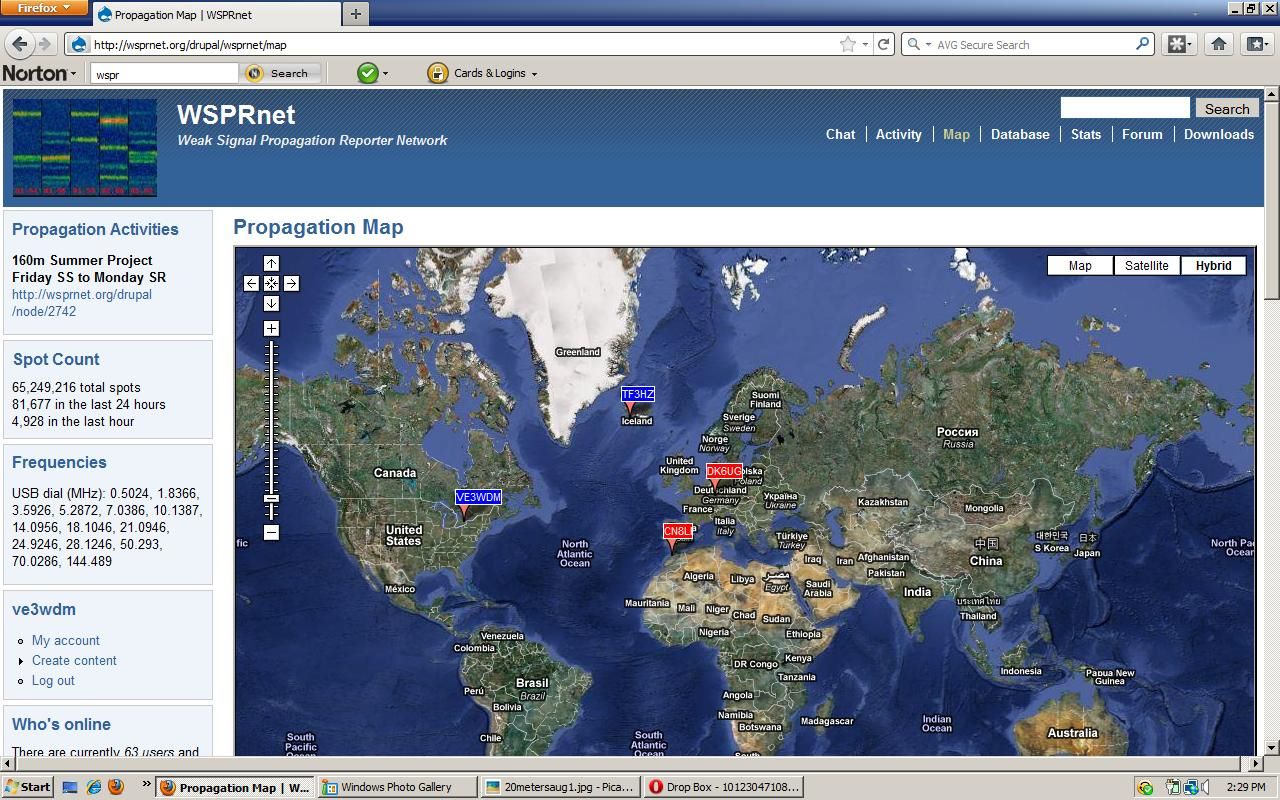Launch Firefox from quick launch icon

tap(115, 787)
